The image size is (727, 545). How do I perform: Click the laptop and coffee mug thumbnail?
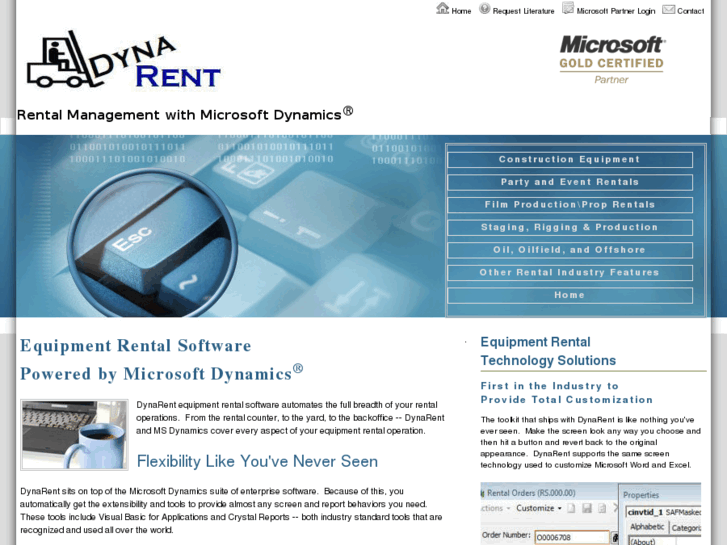[x=75, y=435]
